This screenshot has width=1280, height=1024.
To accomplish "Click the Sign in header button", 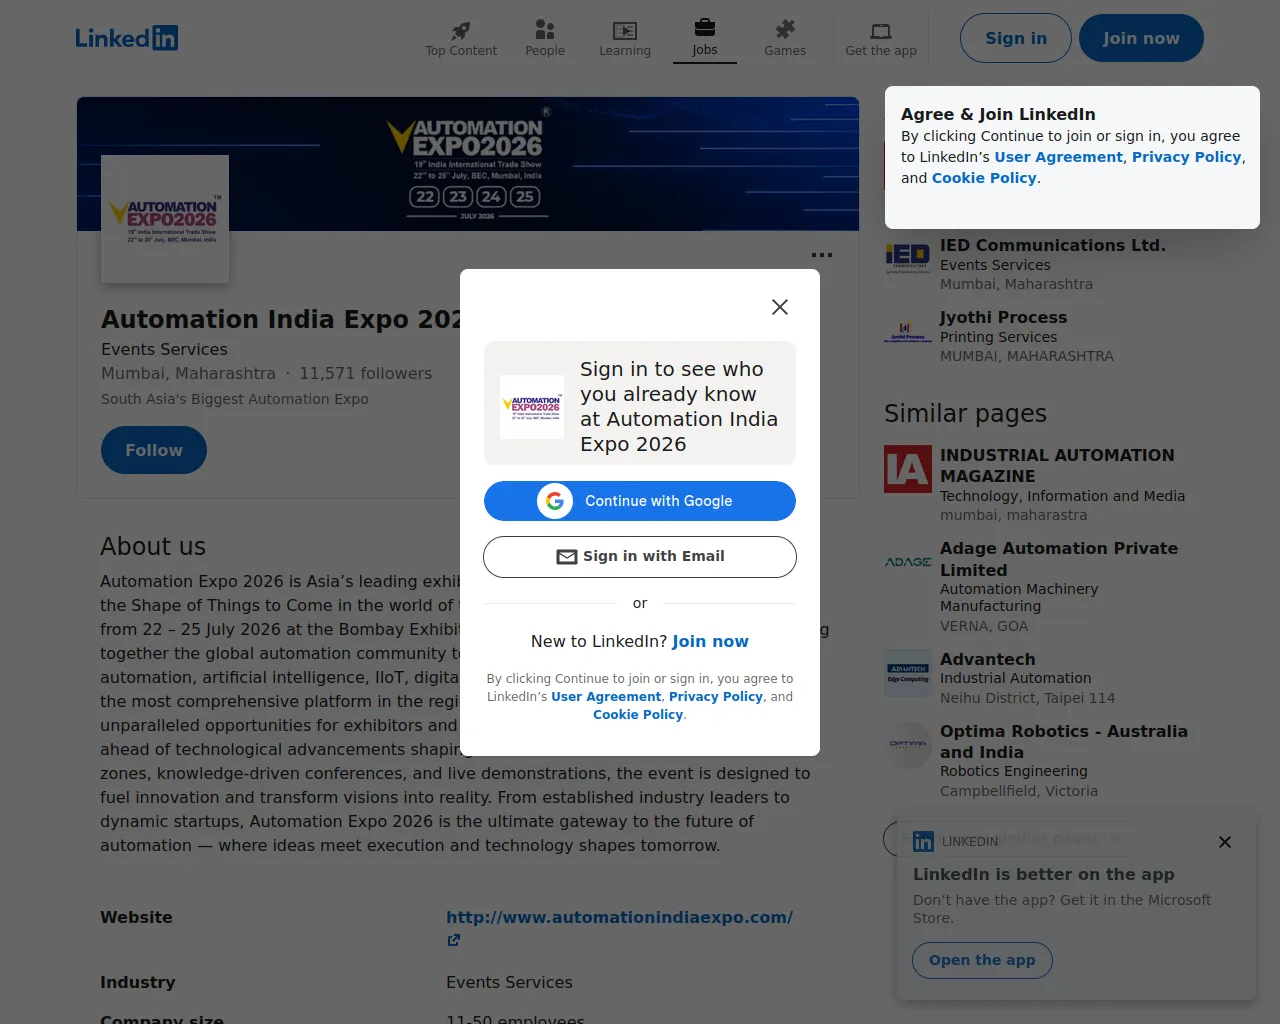I will click(x=1016, y=38).
